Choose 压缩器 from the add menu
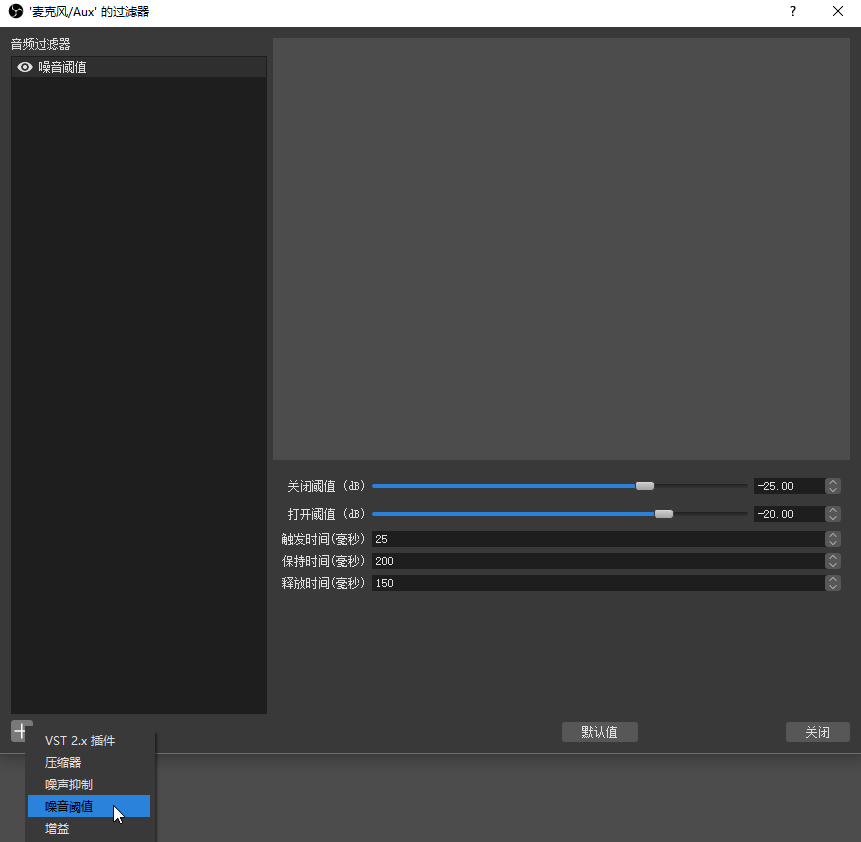Screen dimensions: 861x842 88,762
